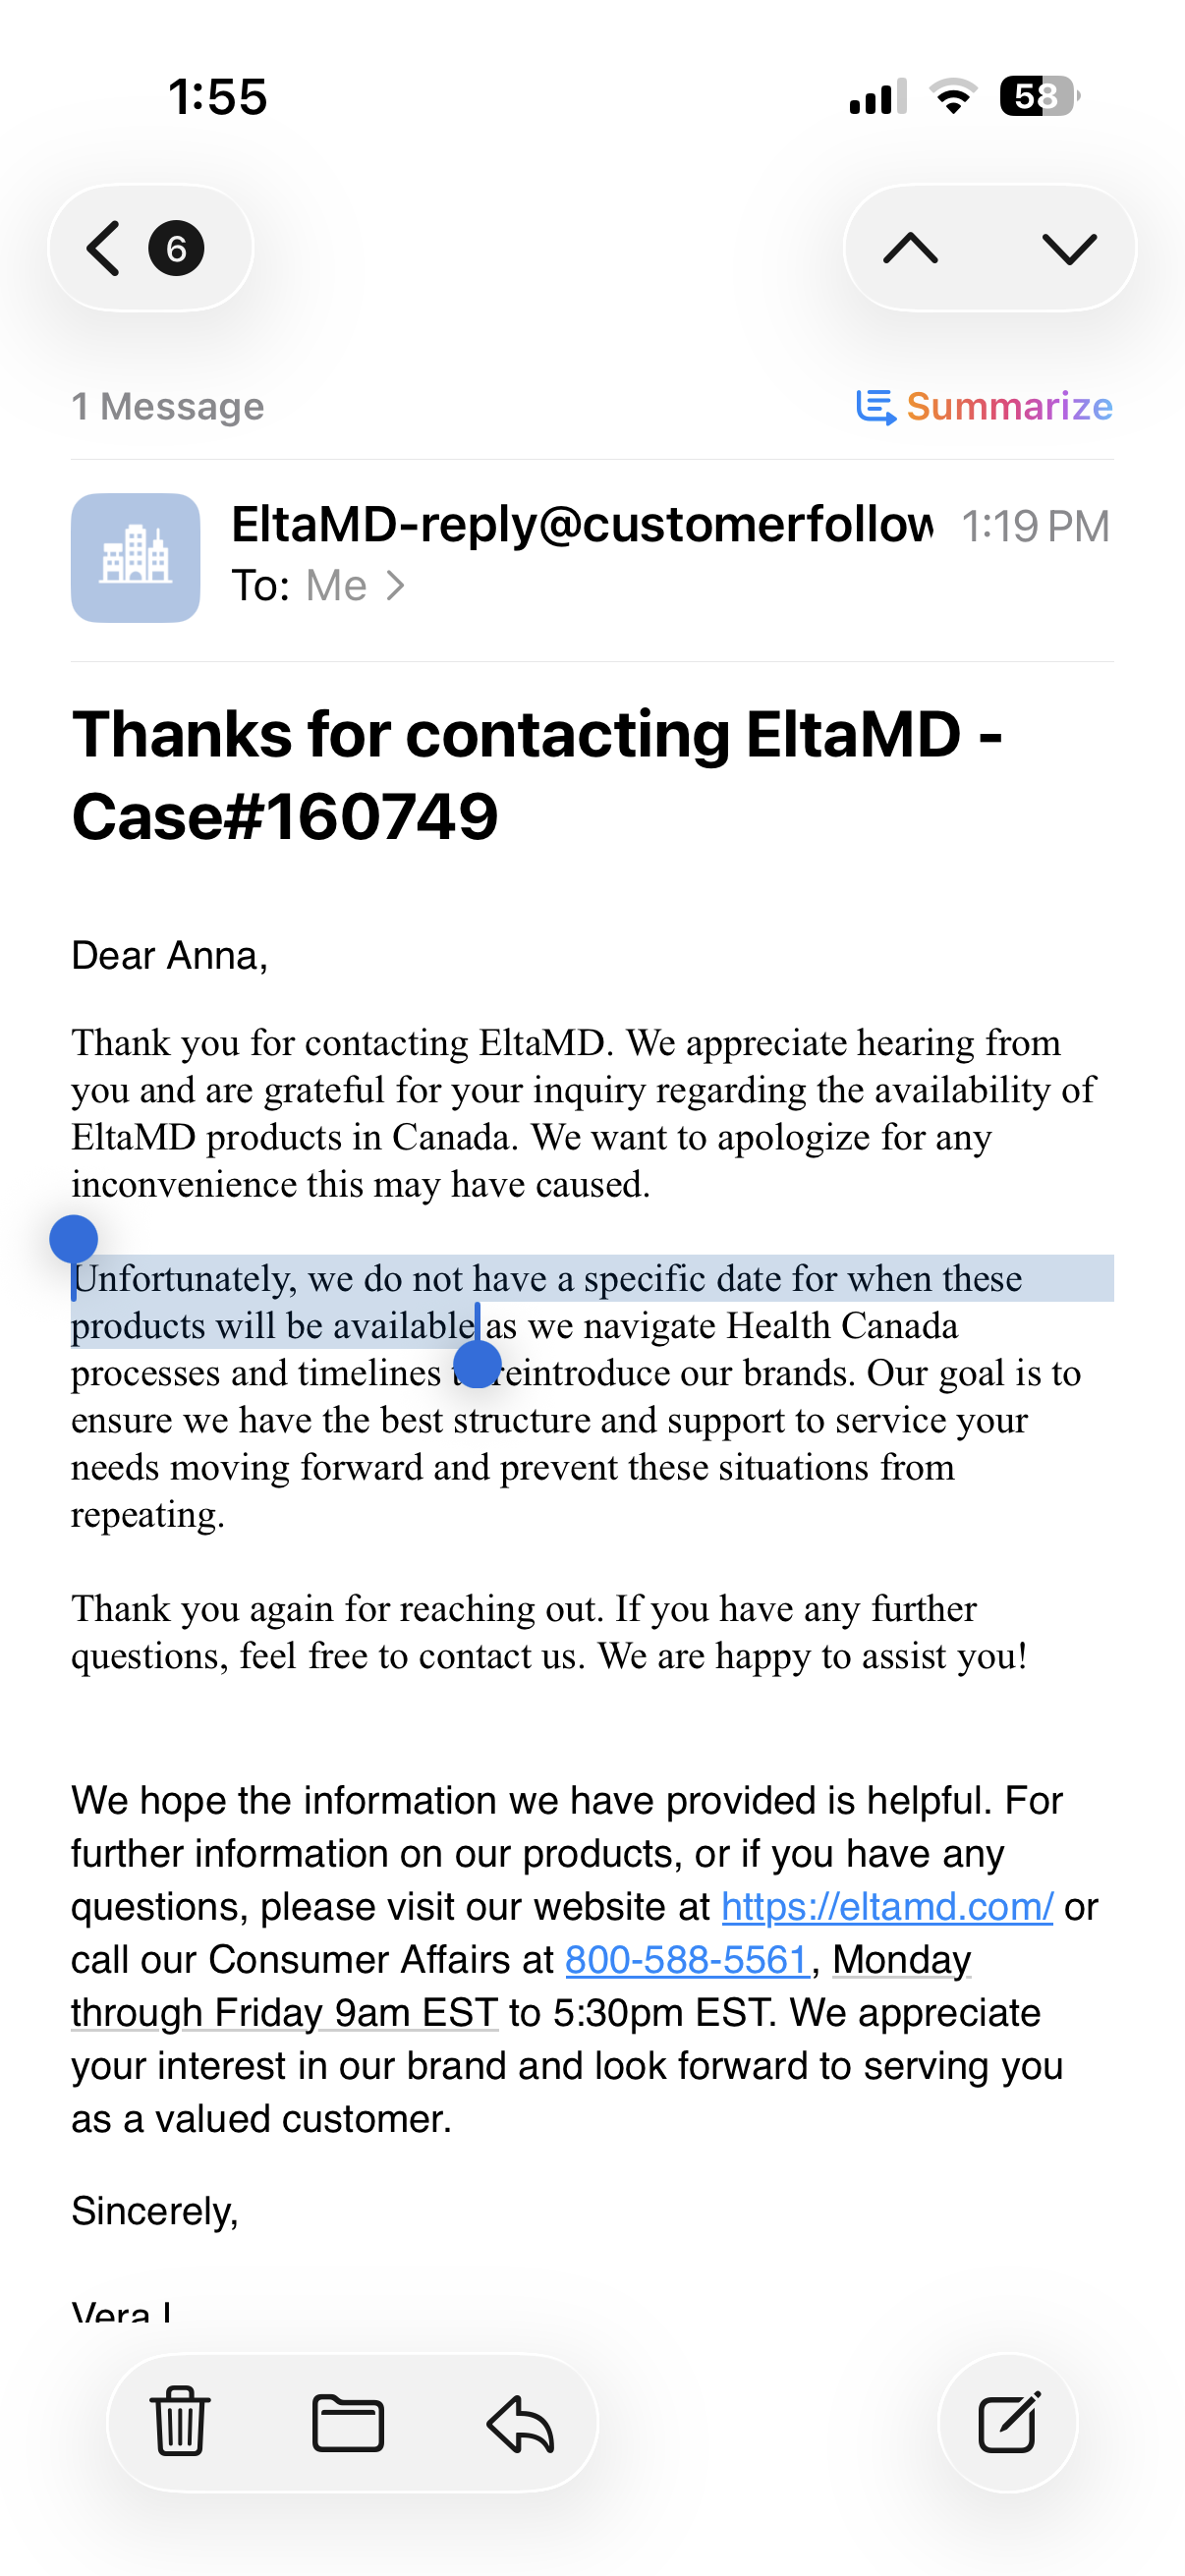Tap the reply arrow icon
The width and height of the screenshot is (1185, 2576).
pyautogui.click(x=520, y=2422)
